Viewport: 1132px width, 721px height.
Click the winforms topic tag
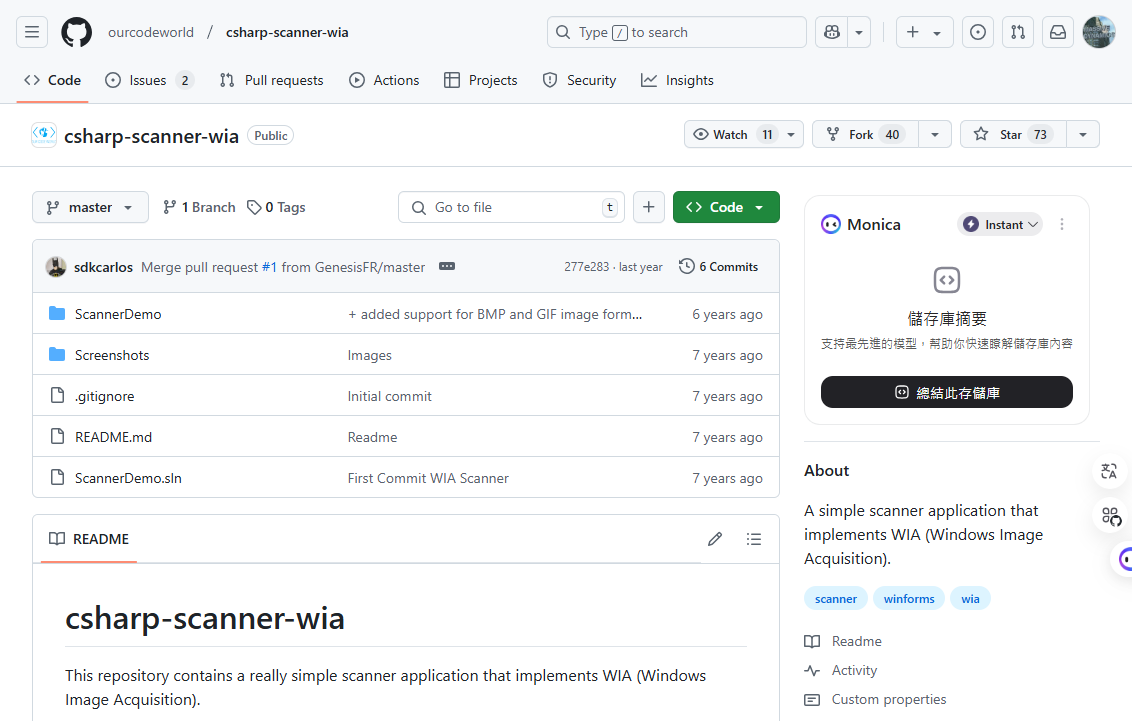coord(909,598)
